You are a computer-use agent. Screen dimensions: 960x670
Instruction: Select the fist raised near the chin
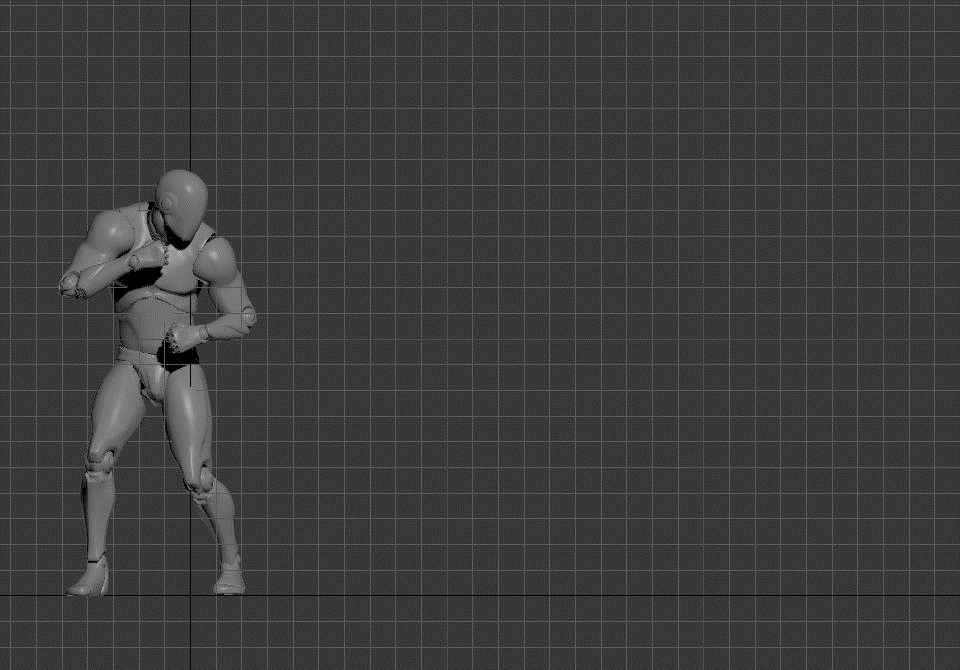[x=146, y=257]
